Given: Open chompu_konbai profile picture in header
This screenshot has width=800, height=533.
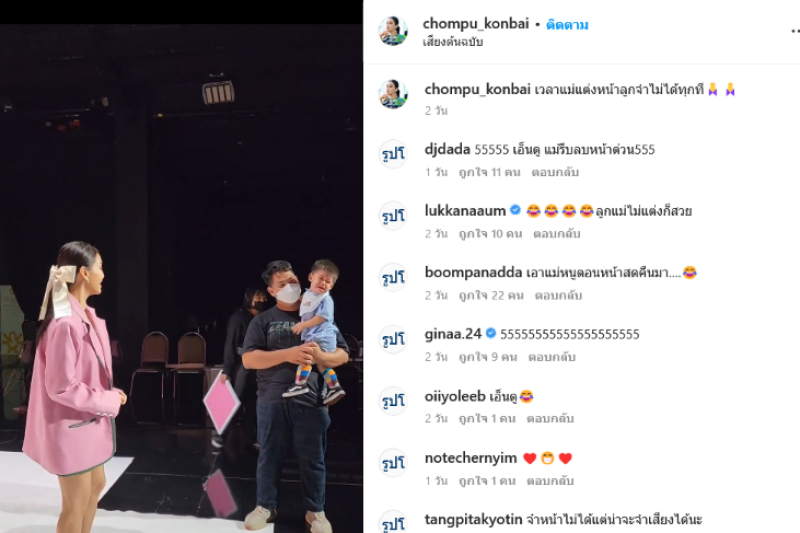Looking at the screenshot, I should 393,31.
